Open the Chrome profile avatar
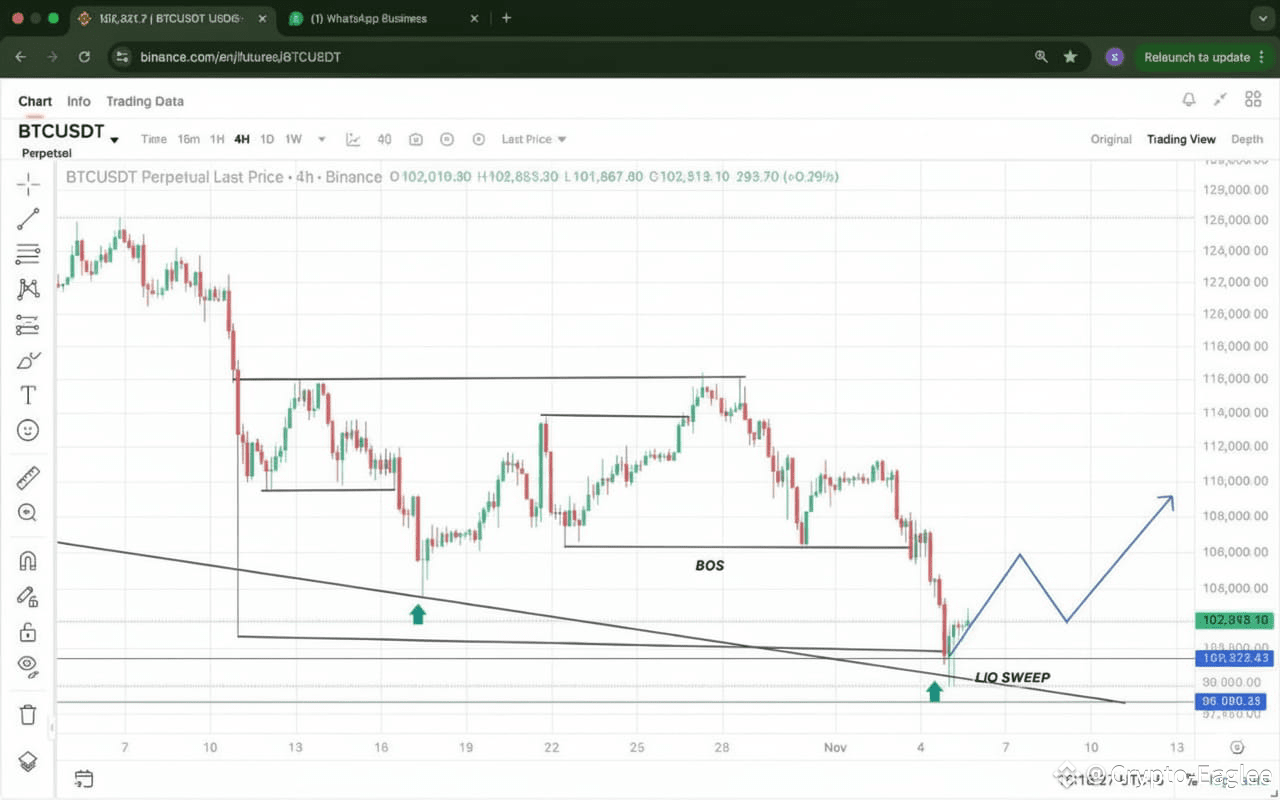The width and height of the screenshot is (1280, 800). click(x=1114, y=57)
